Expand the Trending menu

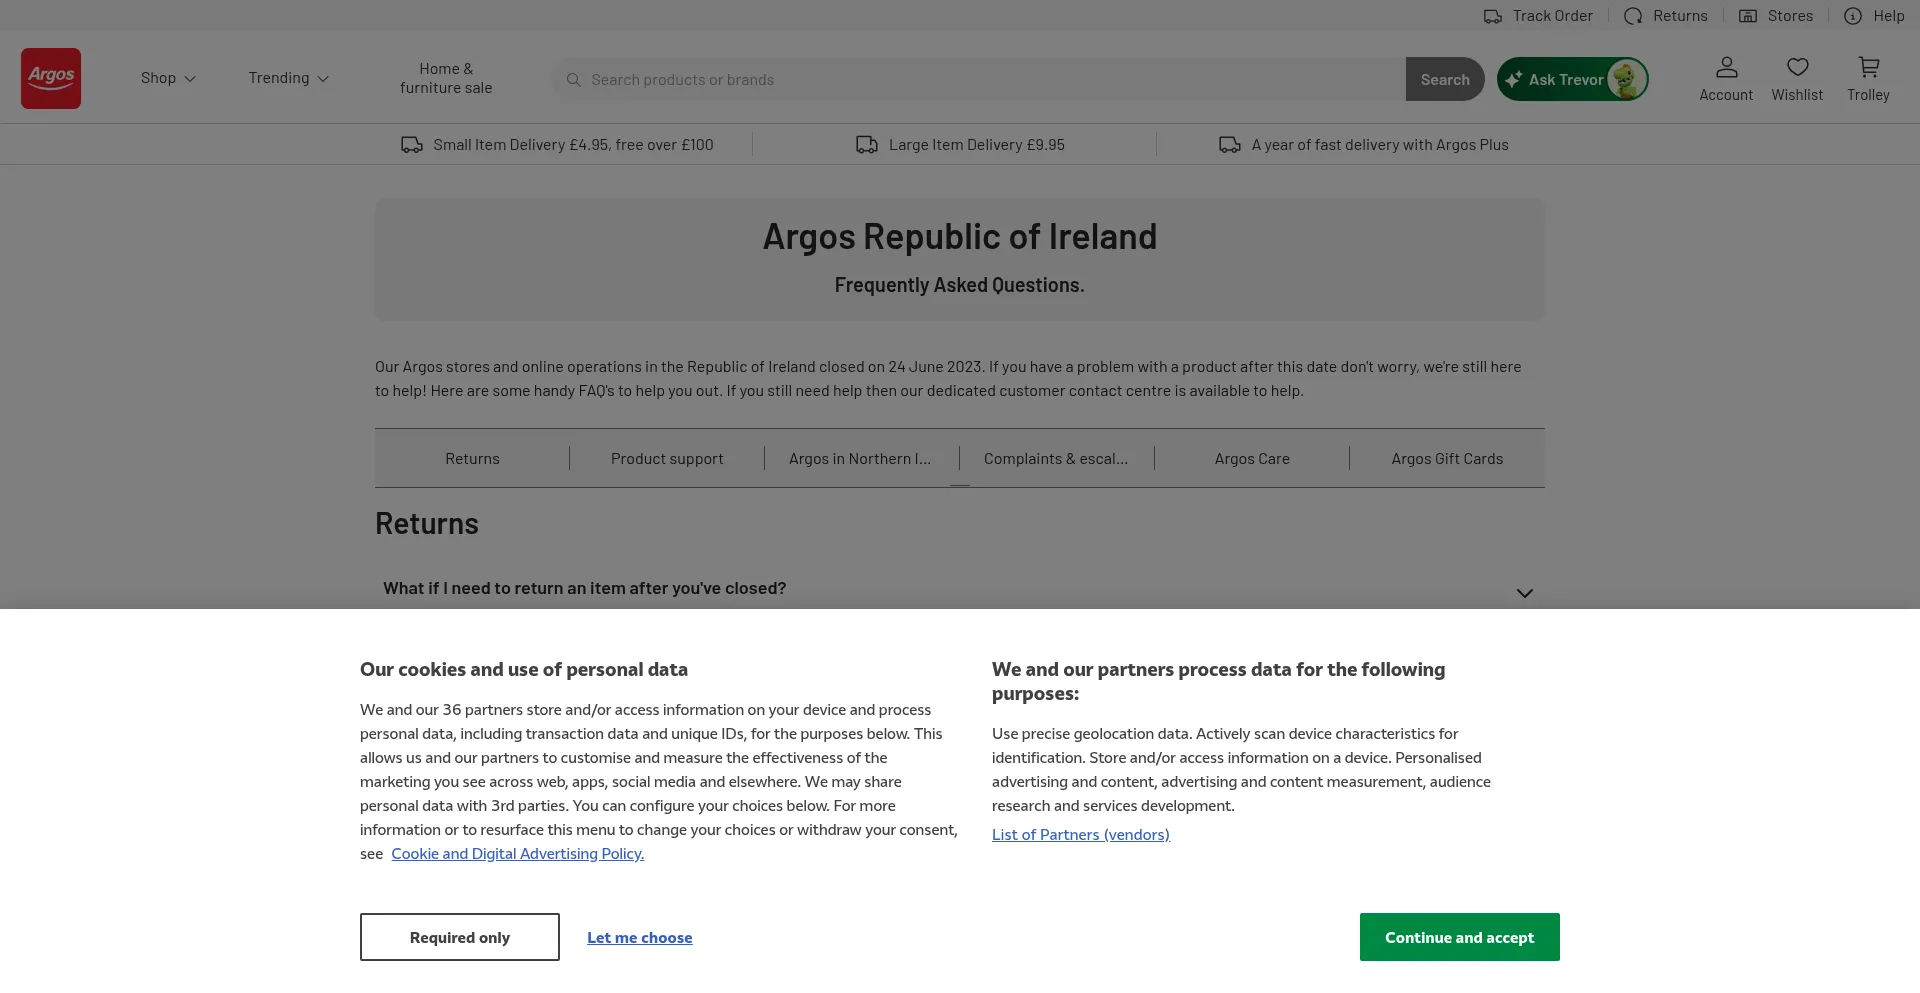289,78
